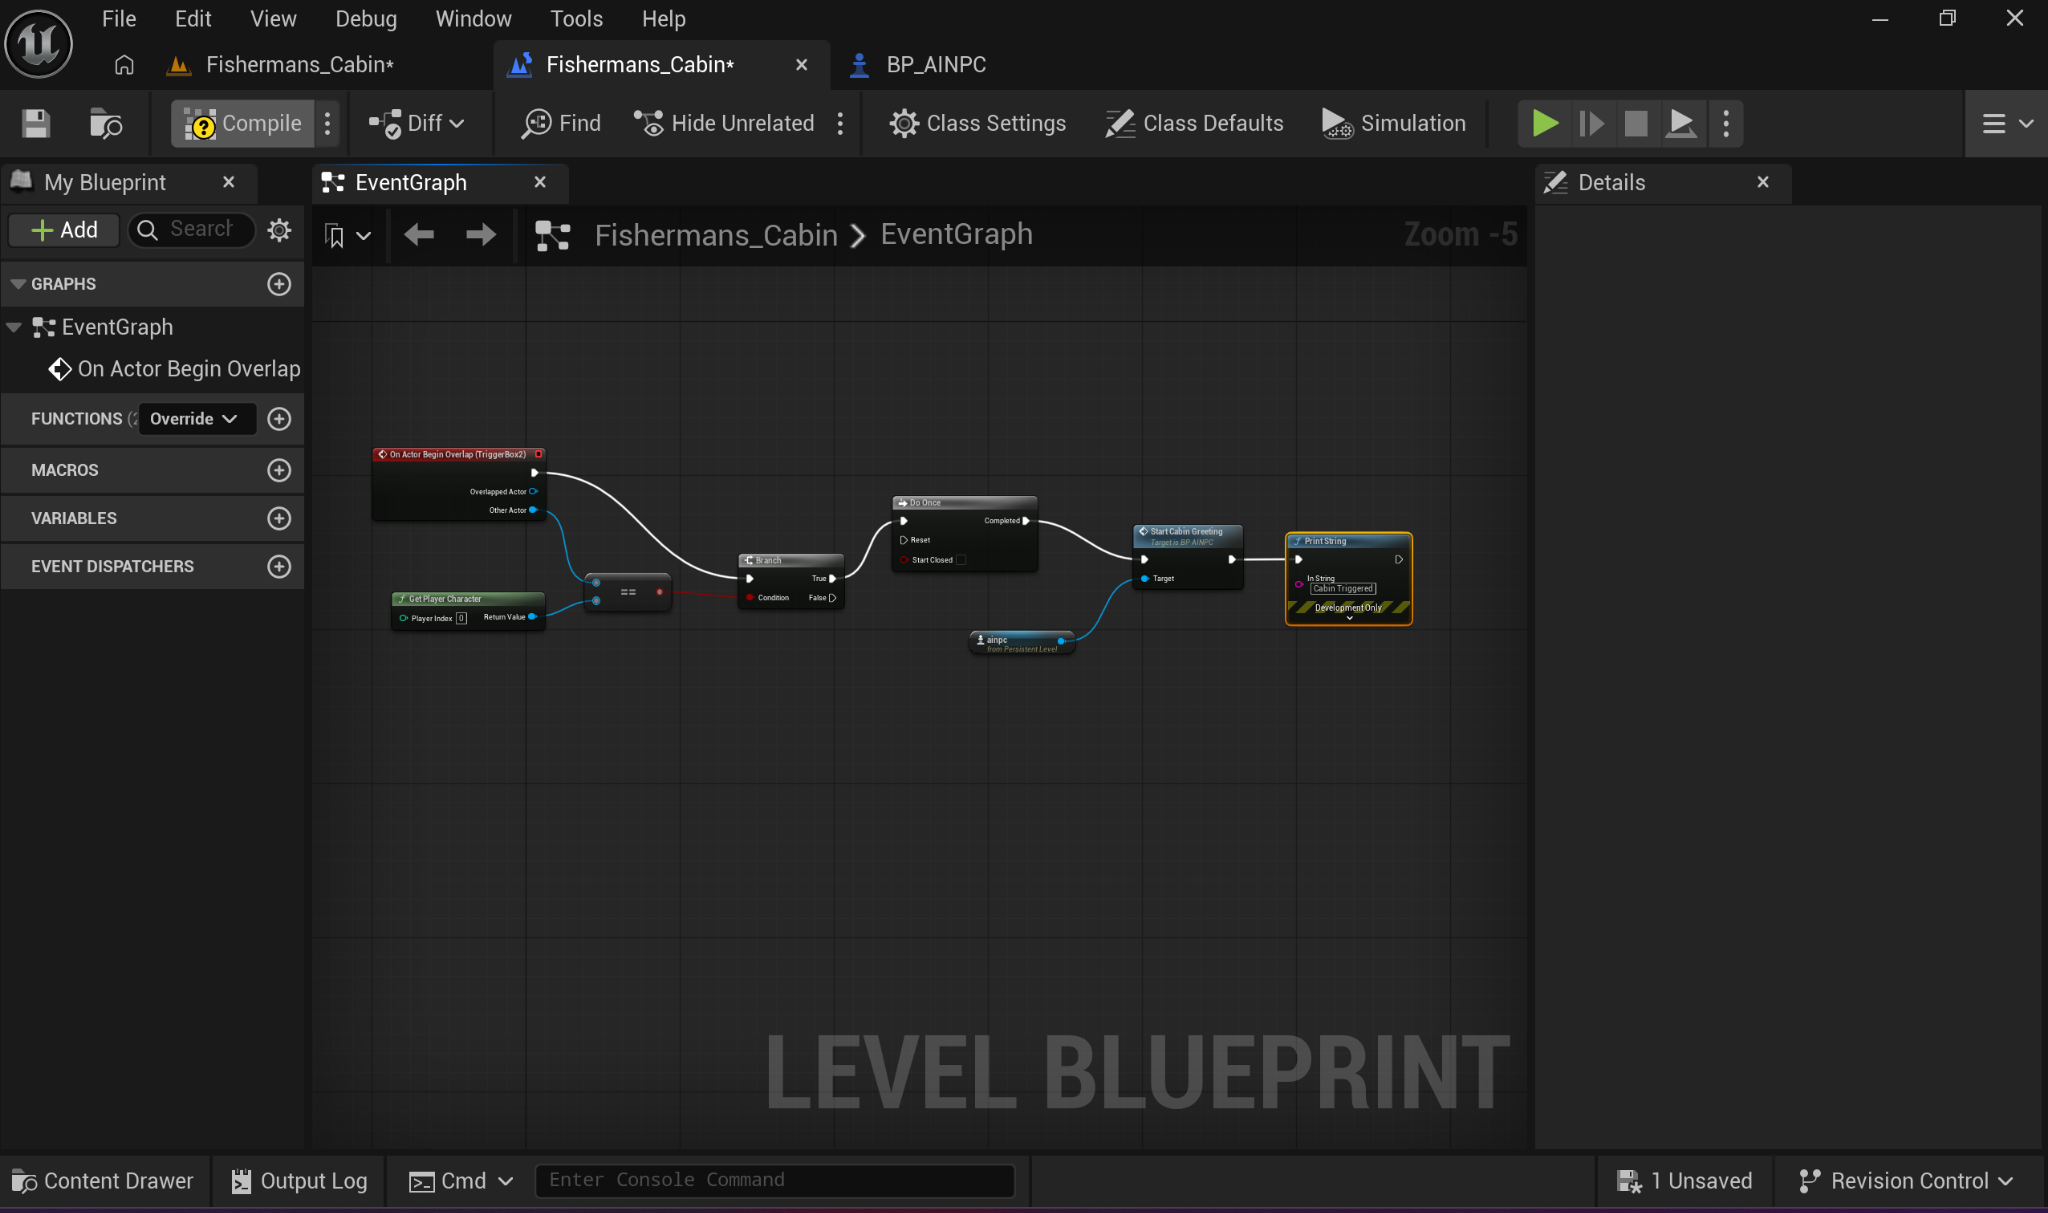The image size is (2048, 1213).
Task: Focus the My Blueprint search field
Action: [192, 230]
